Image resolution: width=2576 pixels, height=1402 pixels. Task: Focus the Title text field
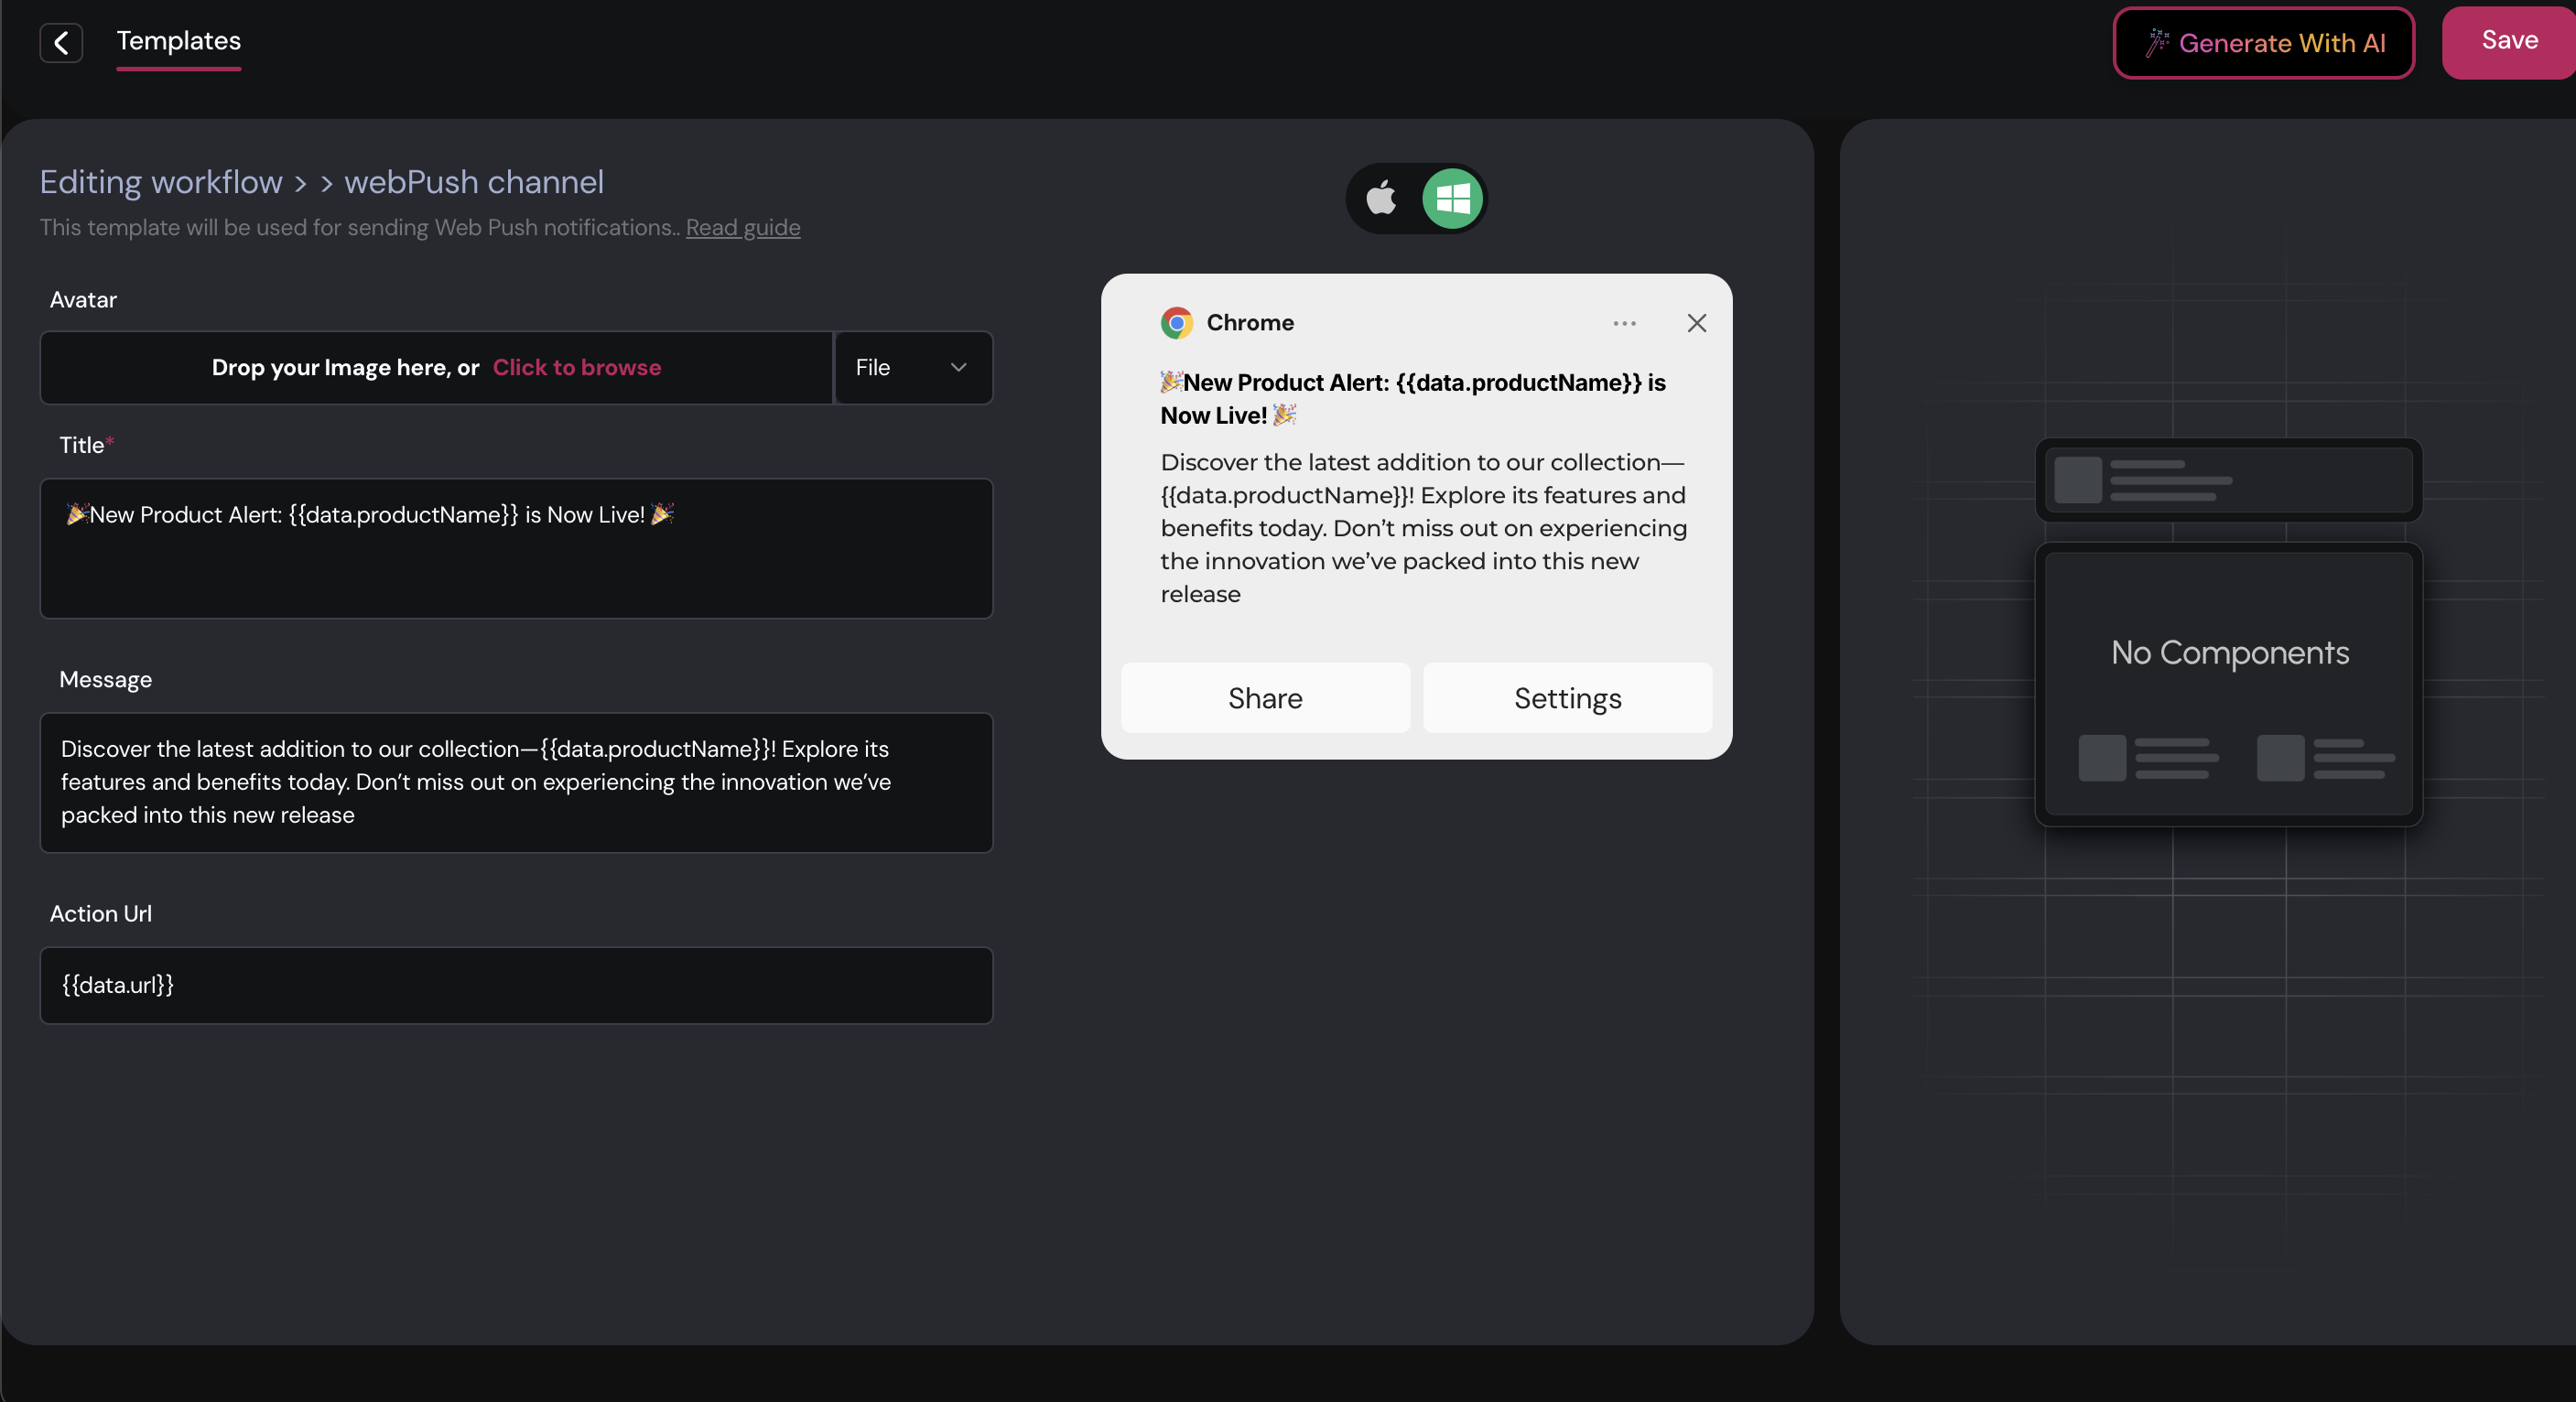[x=516, y=548]
